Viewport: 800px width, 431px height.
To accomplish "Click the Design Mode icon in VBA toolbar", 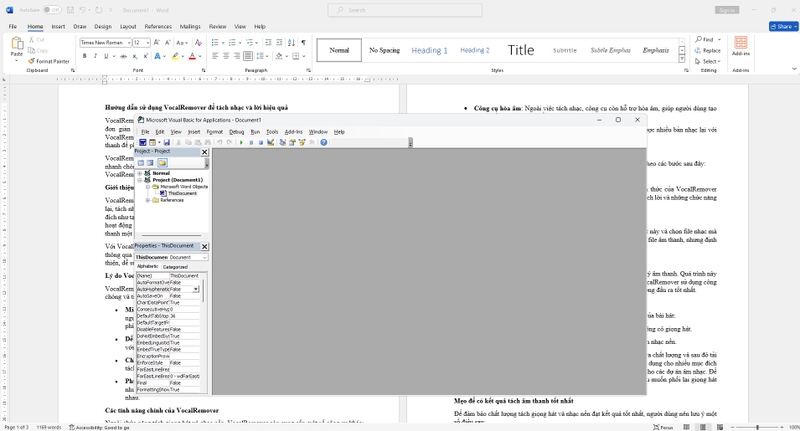I will click(x=270, y=143).
